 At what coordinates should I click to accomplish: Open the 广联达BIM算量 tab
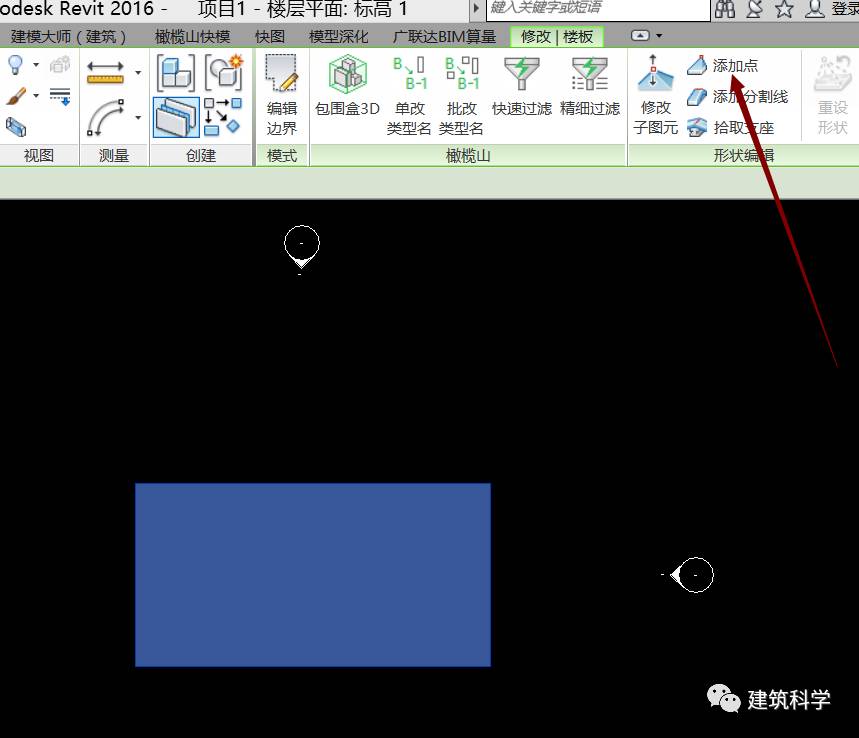pyautogui.click(x=444, y=37)
